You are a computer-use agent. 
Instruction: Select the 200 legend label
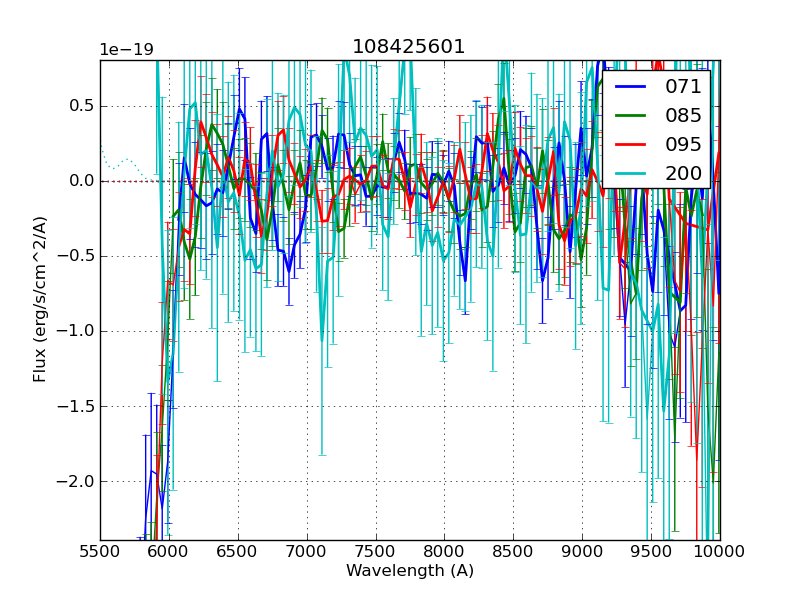(x=683, y=173)
